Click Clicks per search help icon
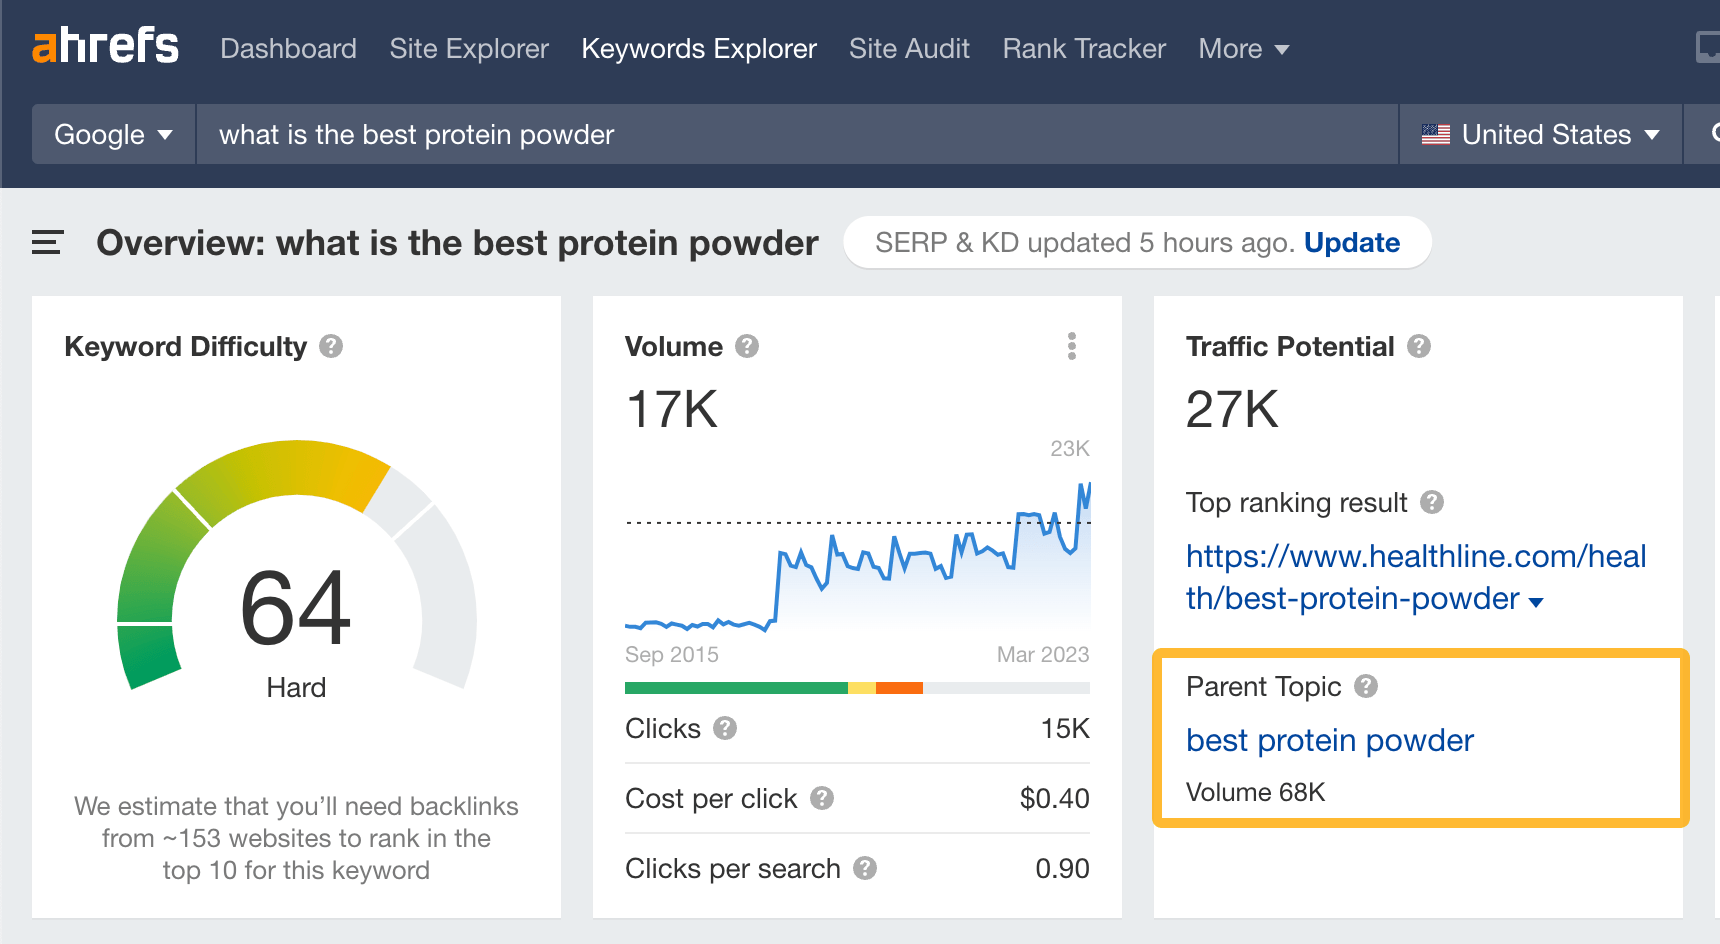1720x944 pixels. point(865,868)
